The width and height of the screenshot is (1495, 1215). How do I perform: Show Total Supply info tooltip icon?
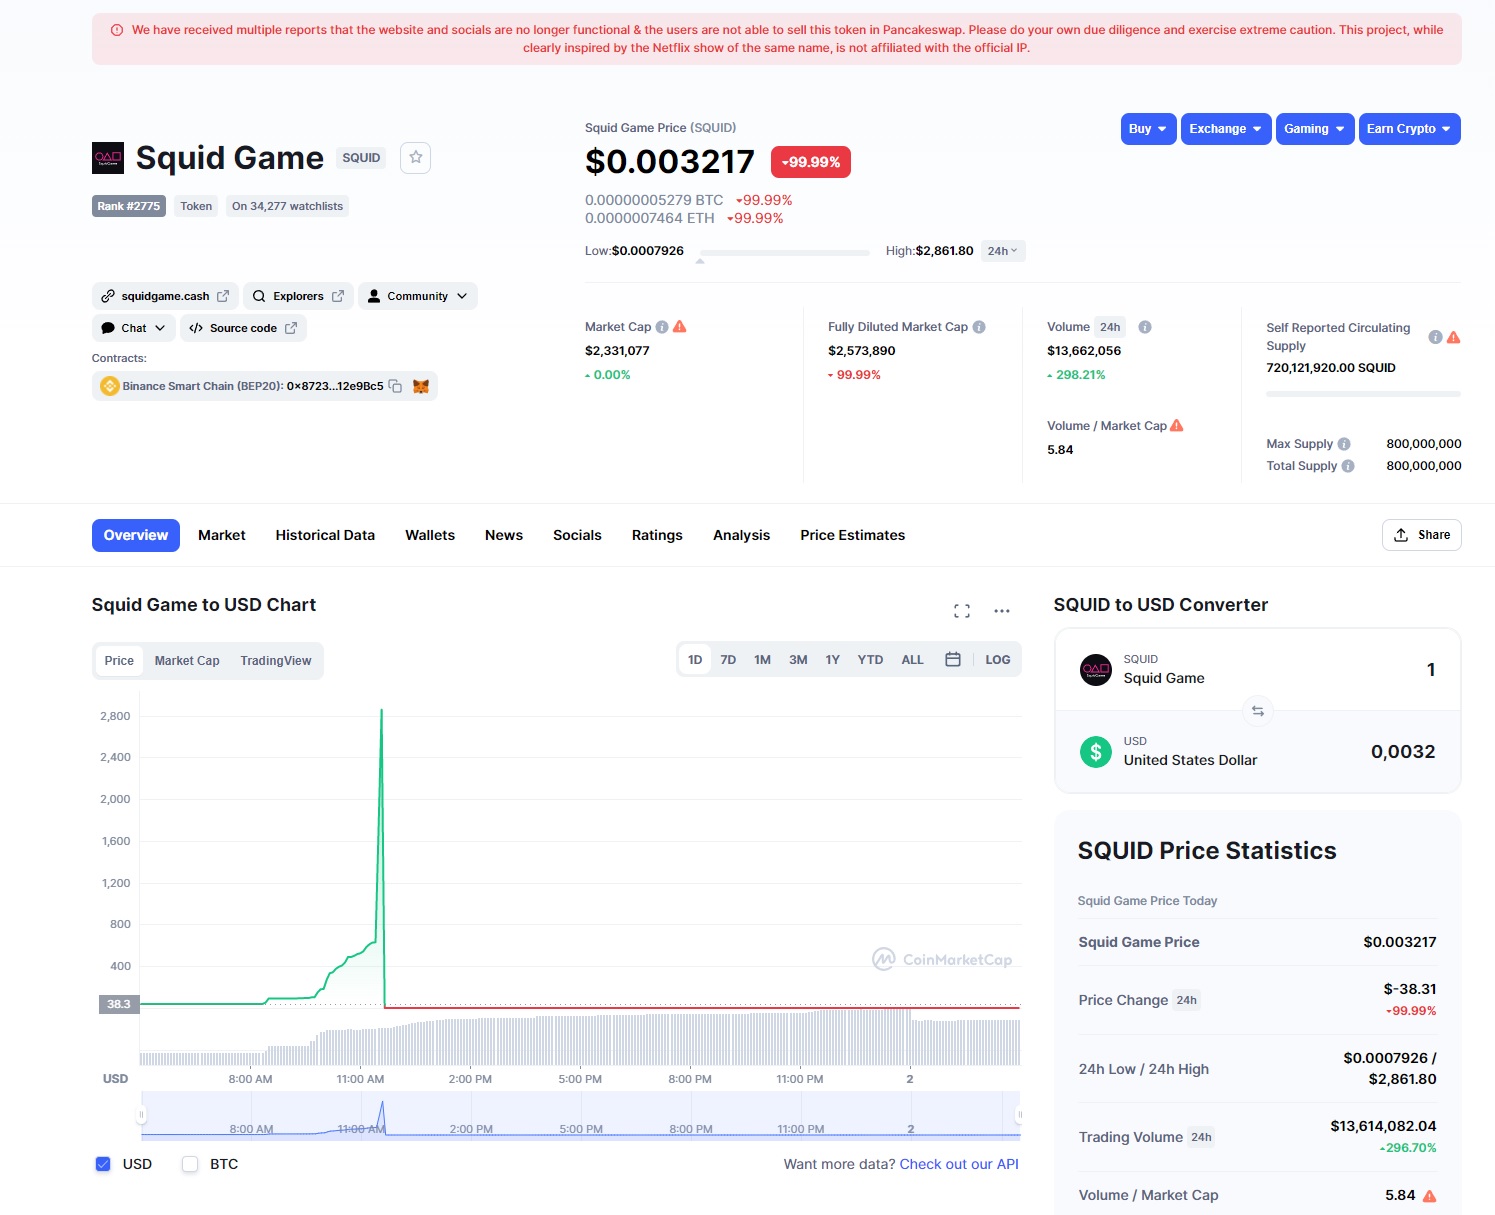(x=1348, y=466)
